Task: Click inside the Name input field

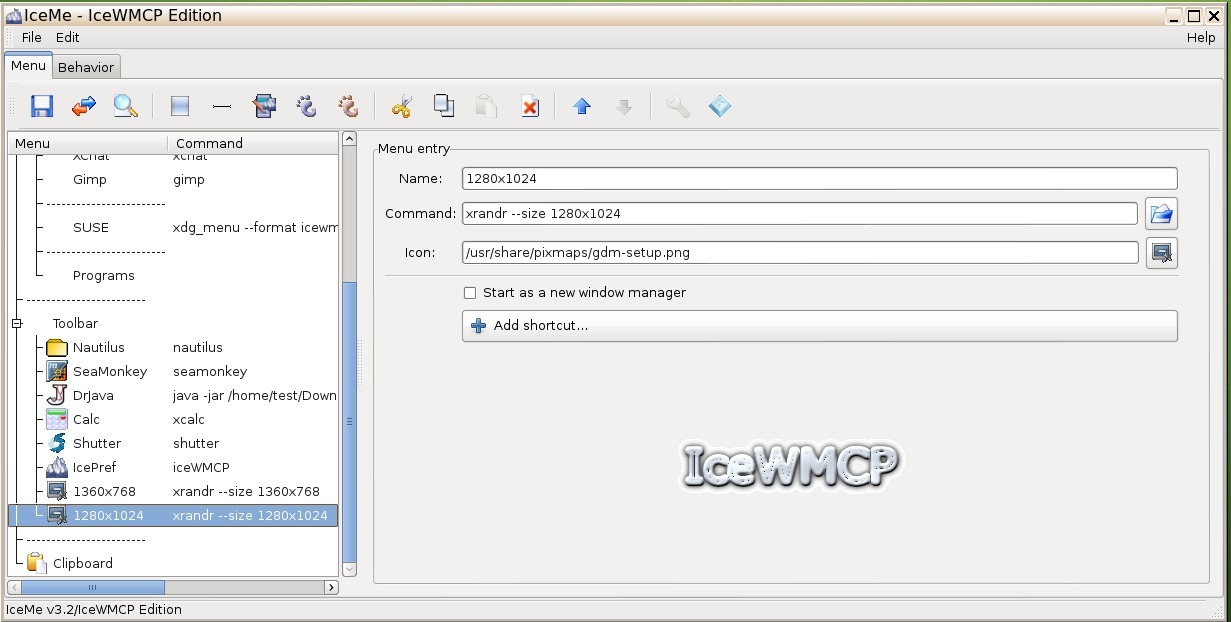Action: point(700,178)
